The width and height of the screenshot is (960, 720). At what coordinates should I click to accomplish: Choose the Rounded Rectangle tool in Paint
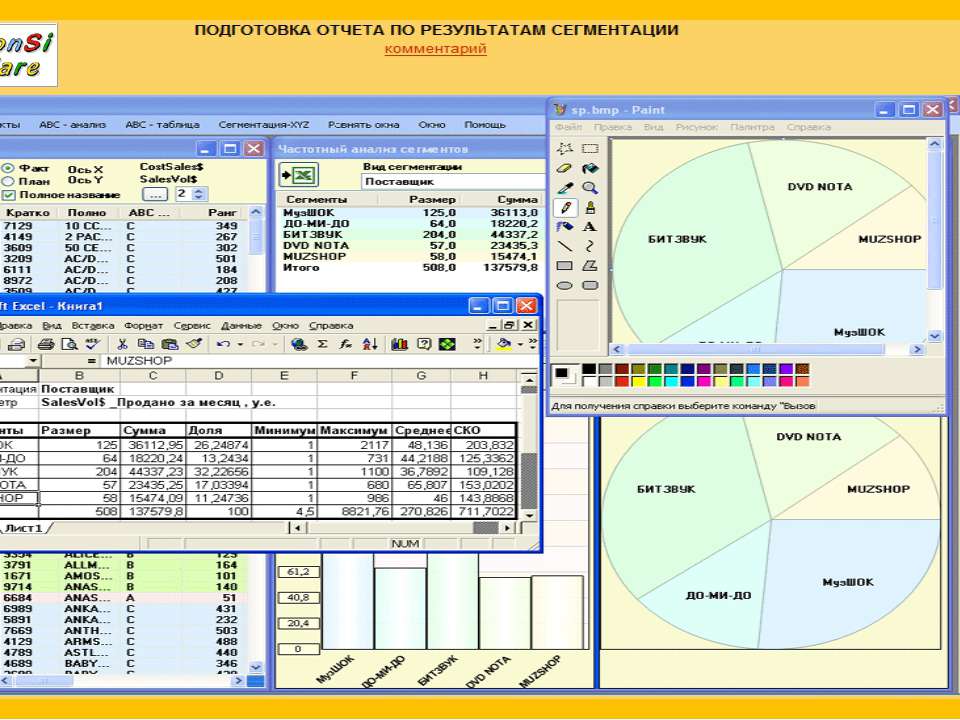pyautogui.click(x=590, y=285)
